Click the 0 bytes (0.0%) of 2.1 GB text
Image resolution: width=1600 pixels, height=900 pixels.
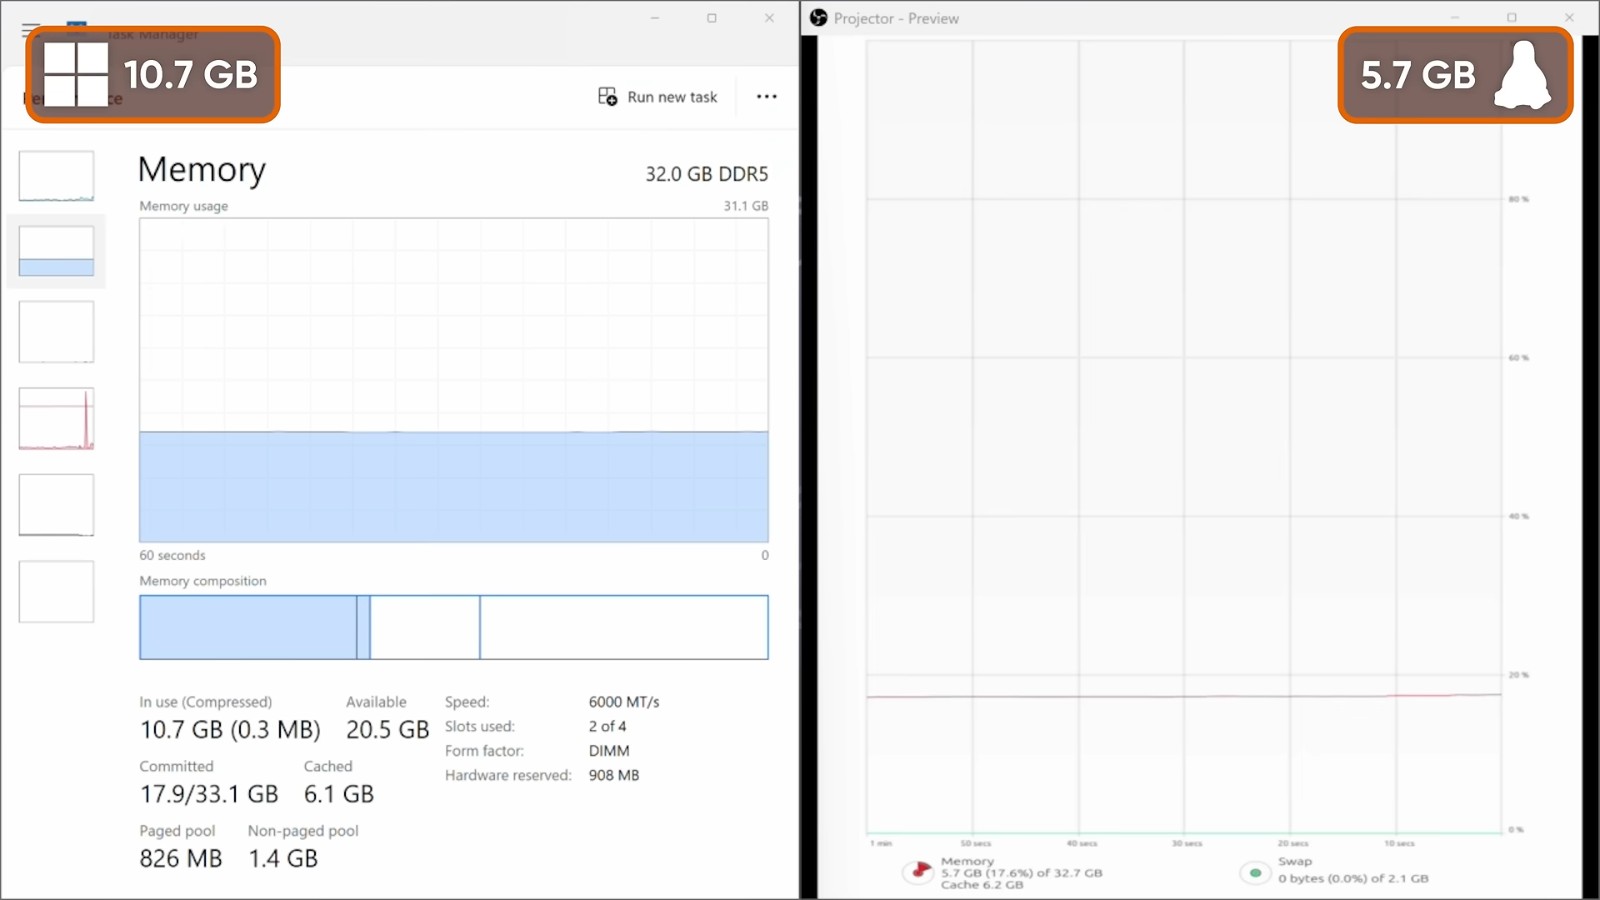click(1353, 879)
